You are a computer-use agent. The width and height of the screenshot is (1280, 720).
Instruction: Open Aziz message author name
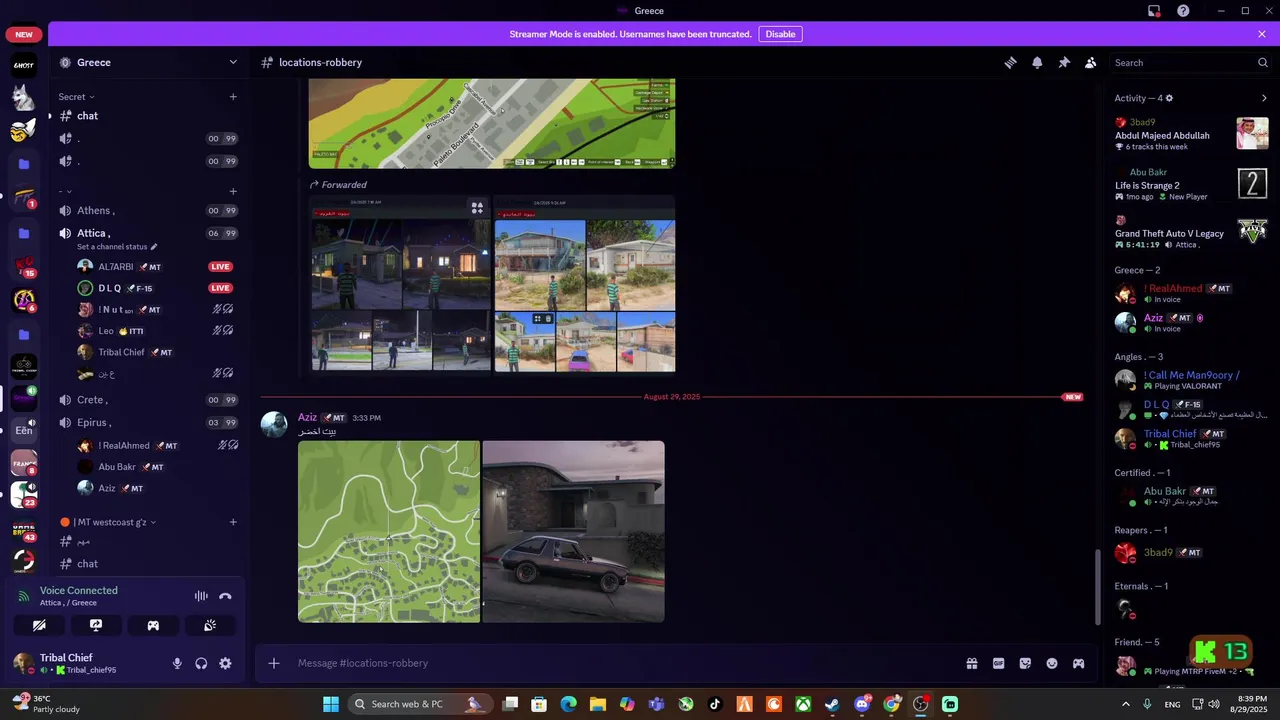click(307, 417)
